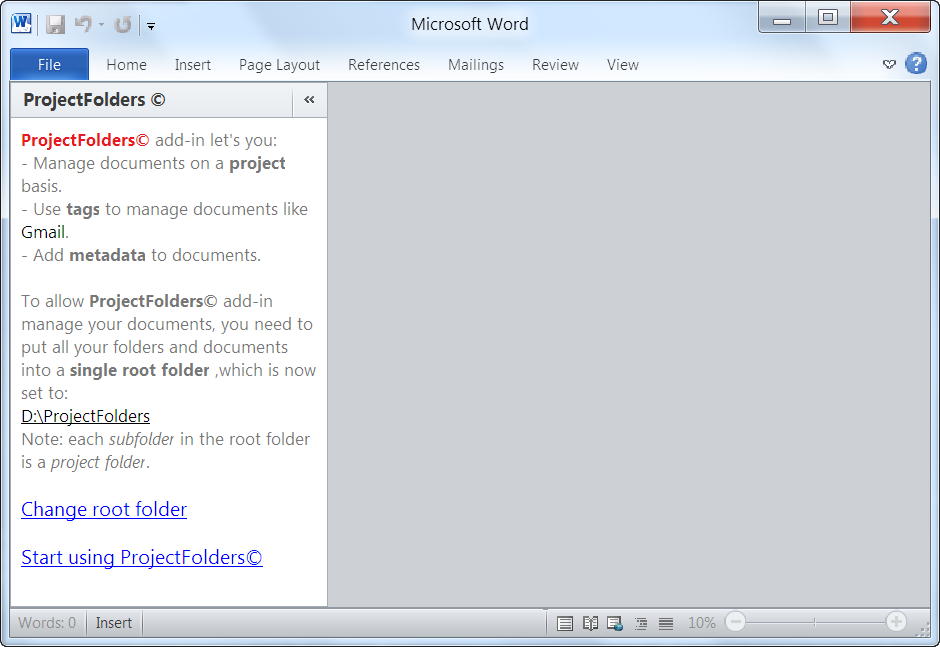This screenshot has height=647, width=940.
Task: Open the Review tab
Action: pos(555,65)
